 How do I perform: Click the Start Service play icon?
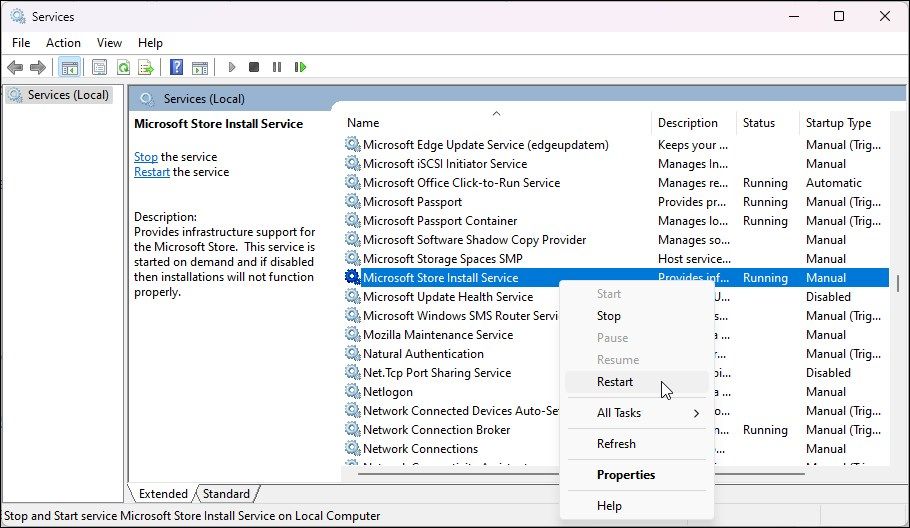click(232, 67)
